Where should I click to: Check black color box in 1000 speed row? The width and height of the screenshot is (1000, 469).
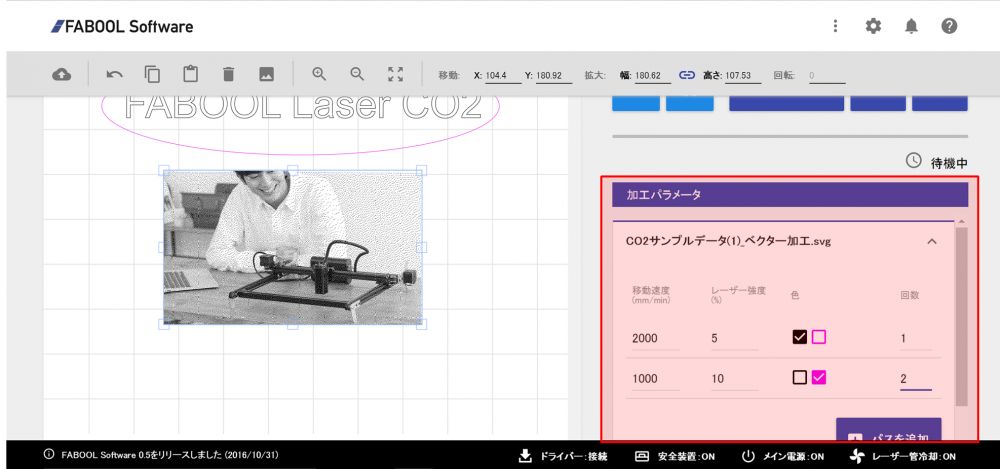pyautogui.click(x=800, y=378)
